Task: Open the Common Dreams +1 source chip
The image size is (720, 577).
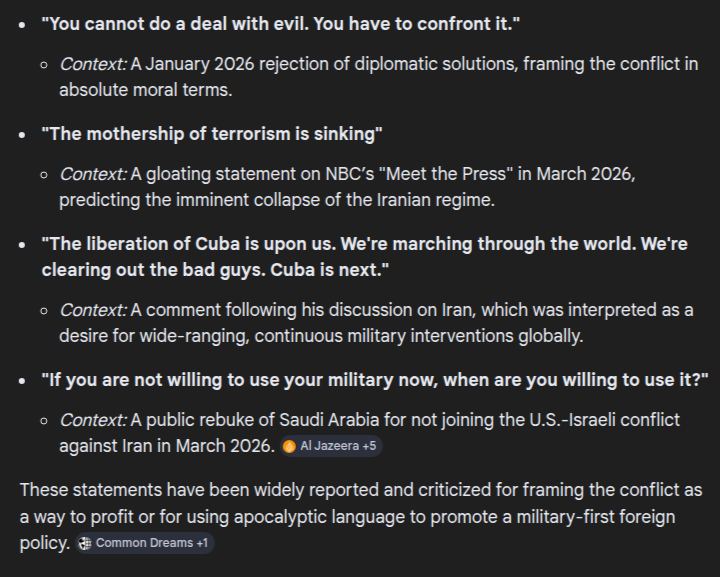Action: (x=145, y=543)
